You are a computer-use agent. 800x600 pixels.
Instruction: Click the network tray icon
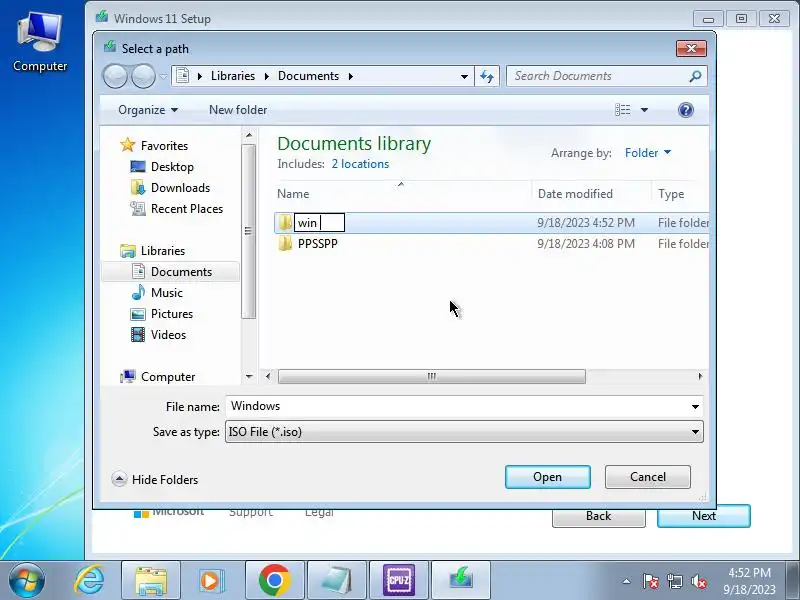point(674,581)
